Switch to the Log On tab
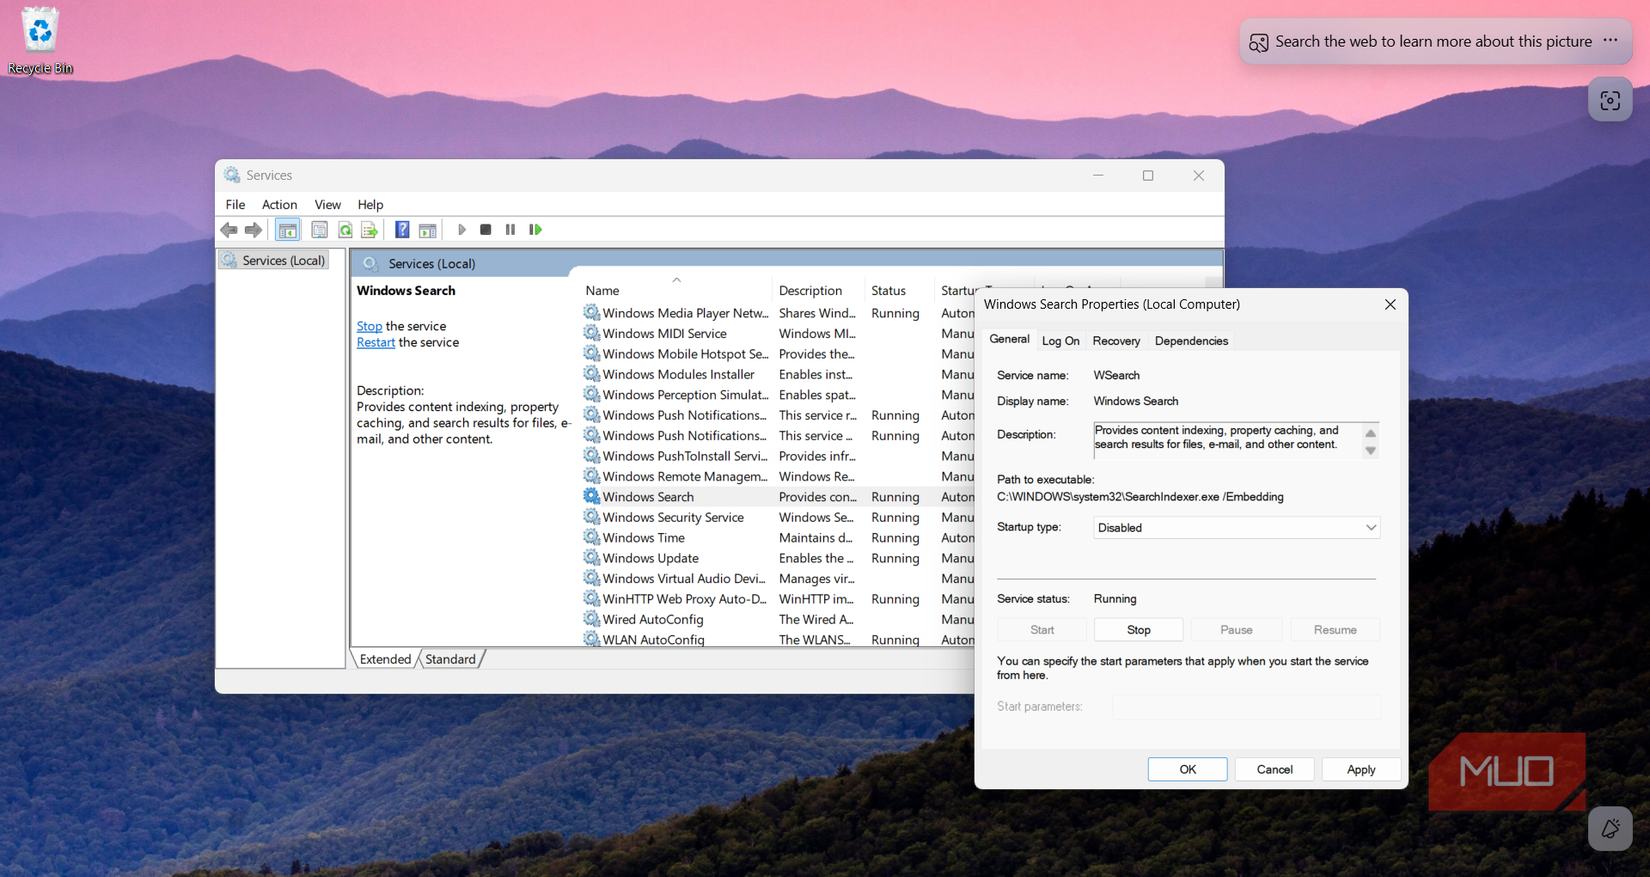 (x=1060, y=341)
